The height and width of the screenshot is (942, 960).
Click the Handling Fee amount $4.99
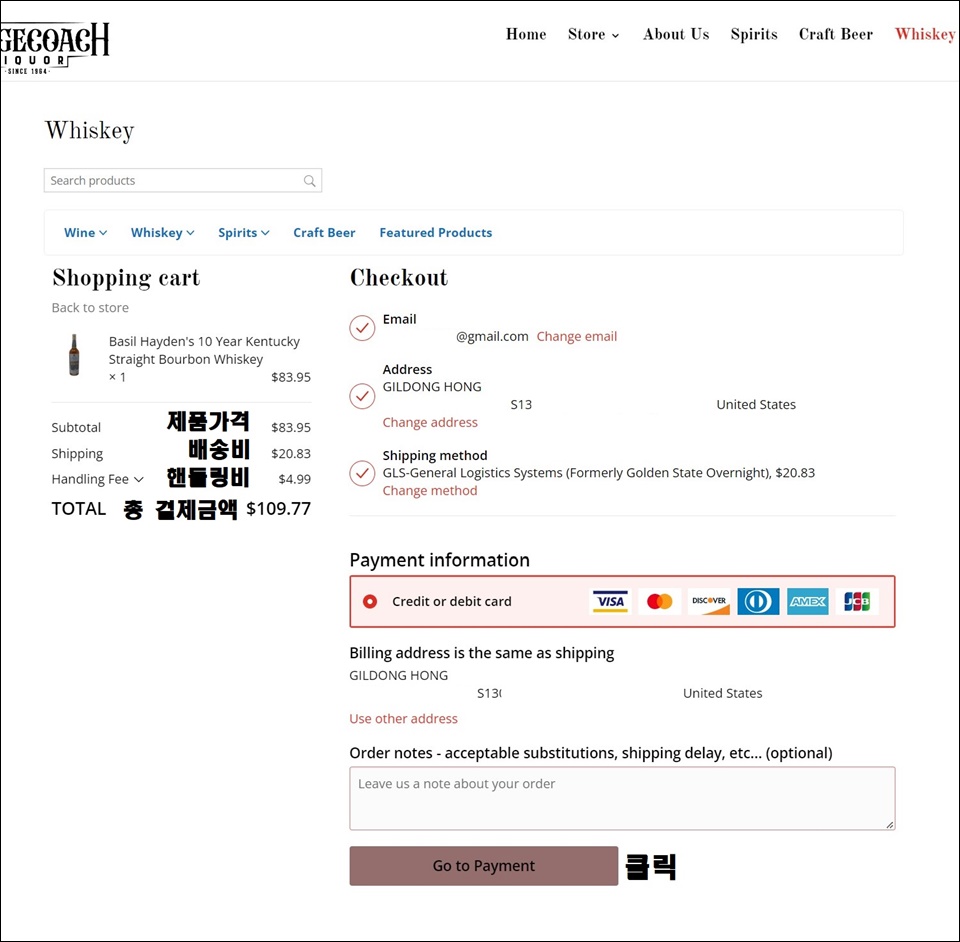pos(294,479)
